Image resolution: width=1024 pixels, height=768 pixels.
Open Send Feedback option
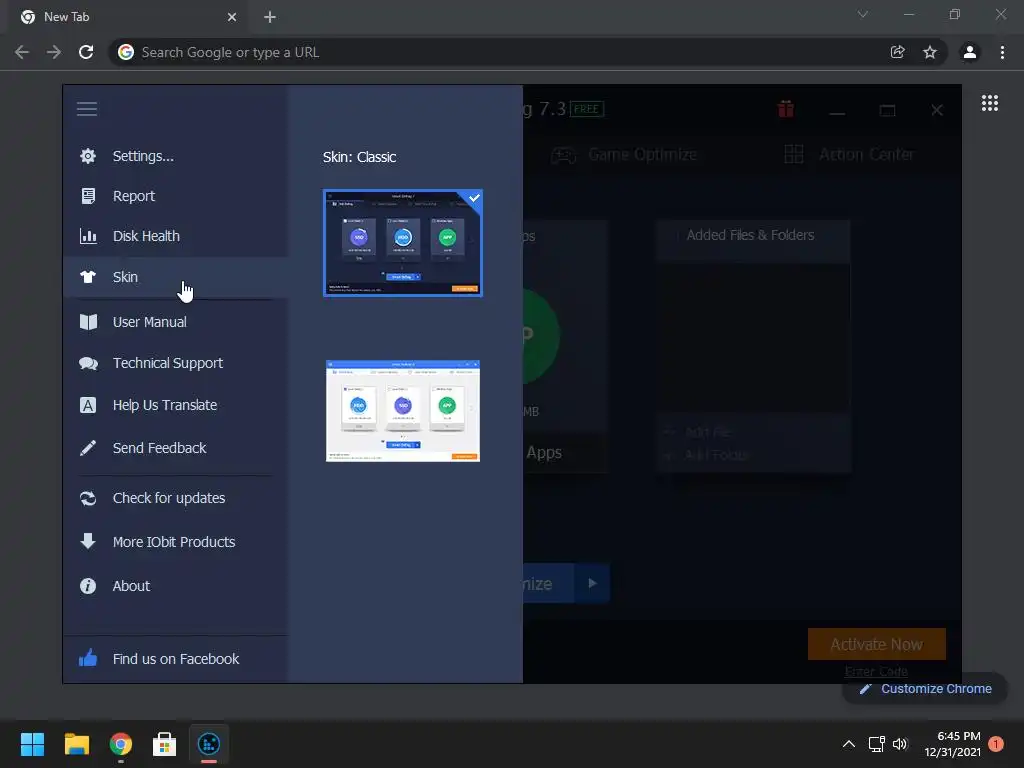159,448
